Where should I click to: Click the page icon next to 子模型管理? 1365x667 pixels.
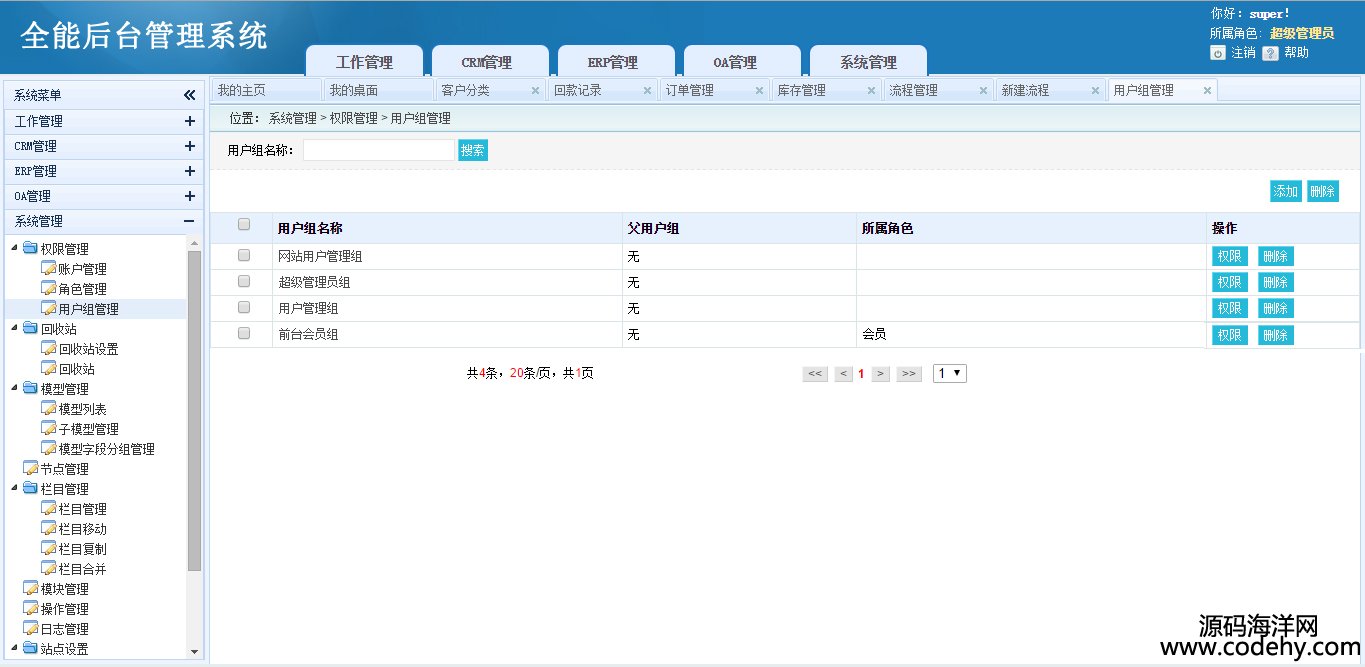click(x=48, y=428)
